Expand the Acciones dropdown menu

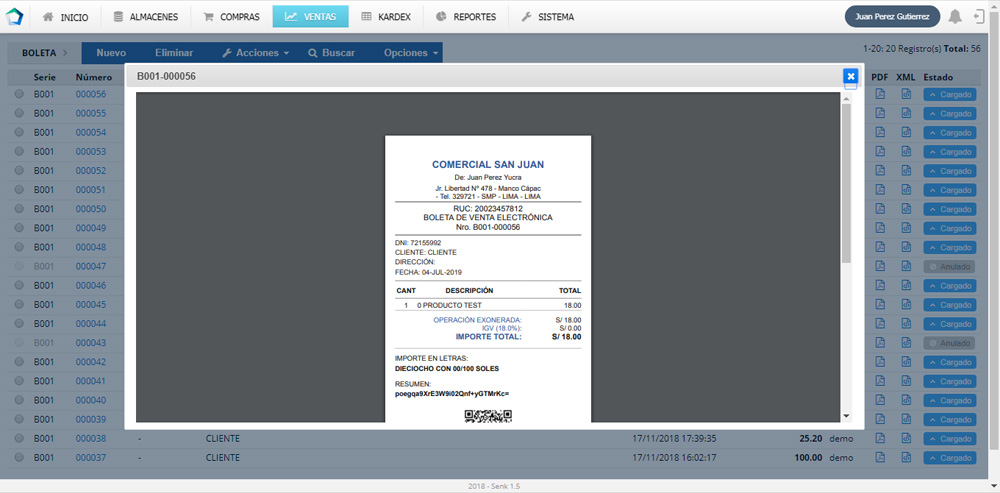tap(255, 53)
